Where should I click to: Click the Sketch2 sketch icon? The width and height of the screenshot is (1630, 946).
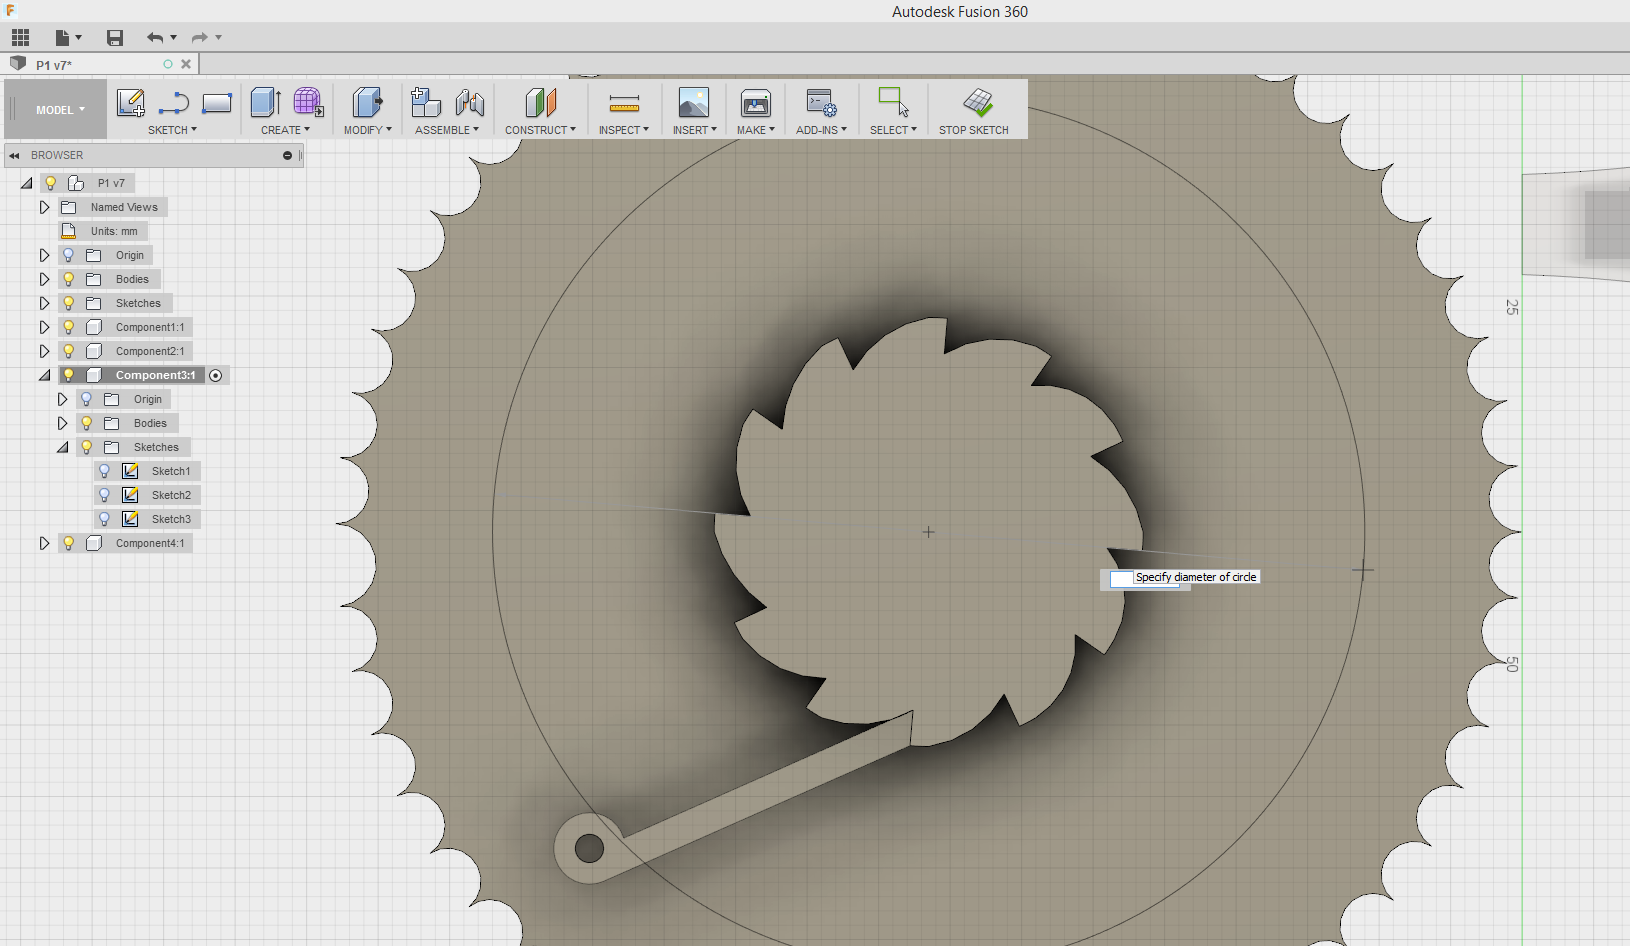click(130, 495)
